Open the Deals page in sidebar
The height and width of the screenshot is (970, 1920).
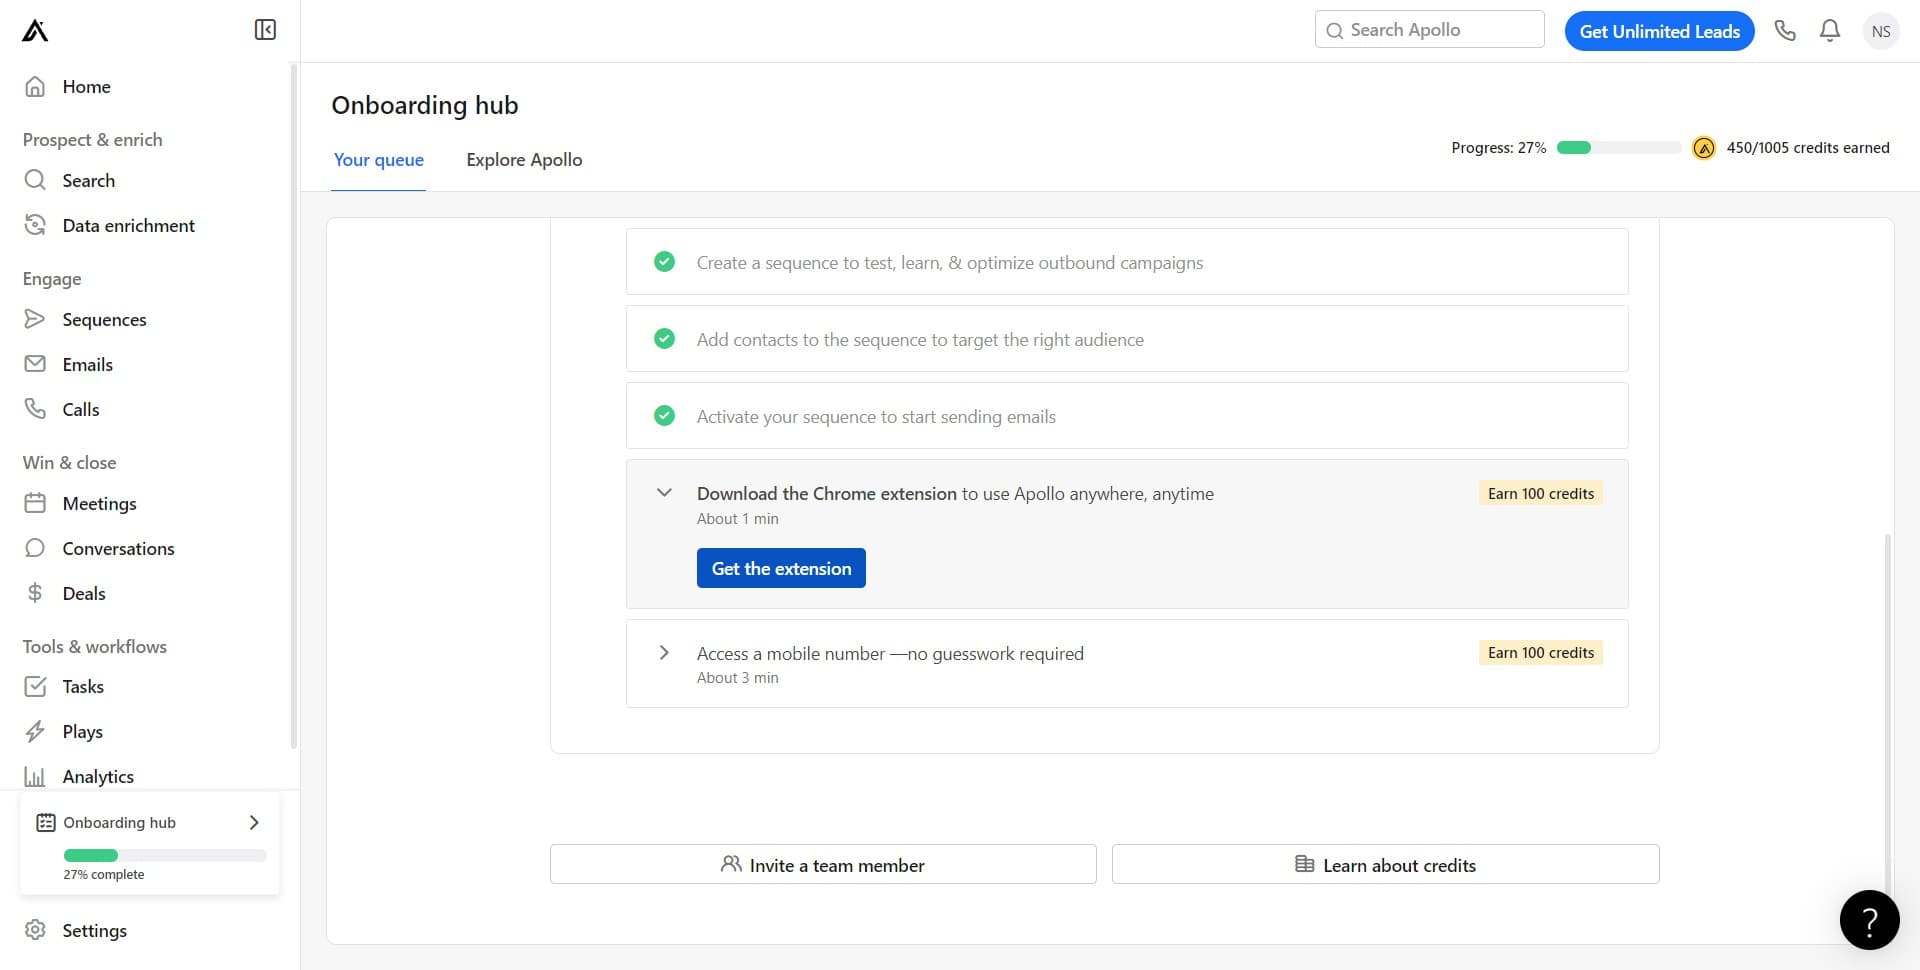point(84,593)
